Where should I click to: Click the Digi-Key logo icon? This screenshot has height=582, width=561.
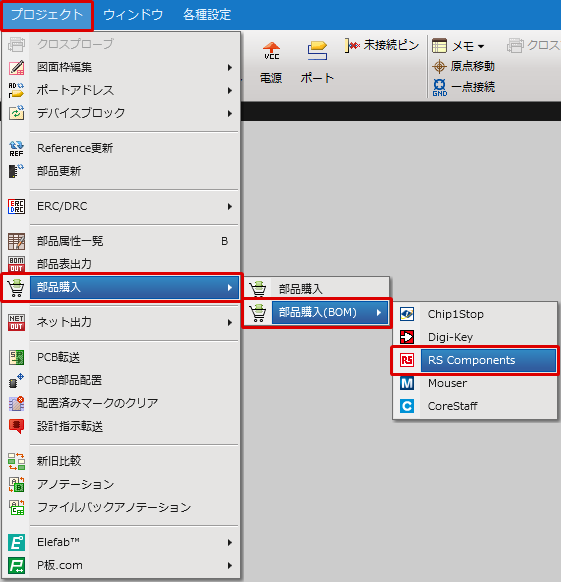coord(407,337)
